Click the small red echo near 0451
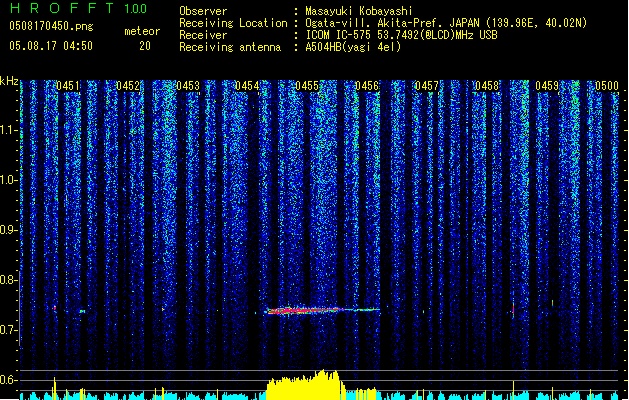The height and width of the screenshot is (400, 629). [55, 308]
